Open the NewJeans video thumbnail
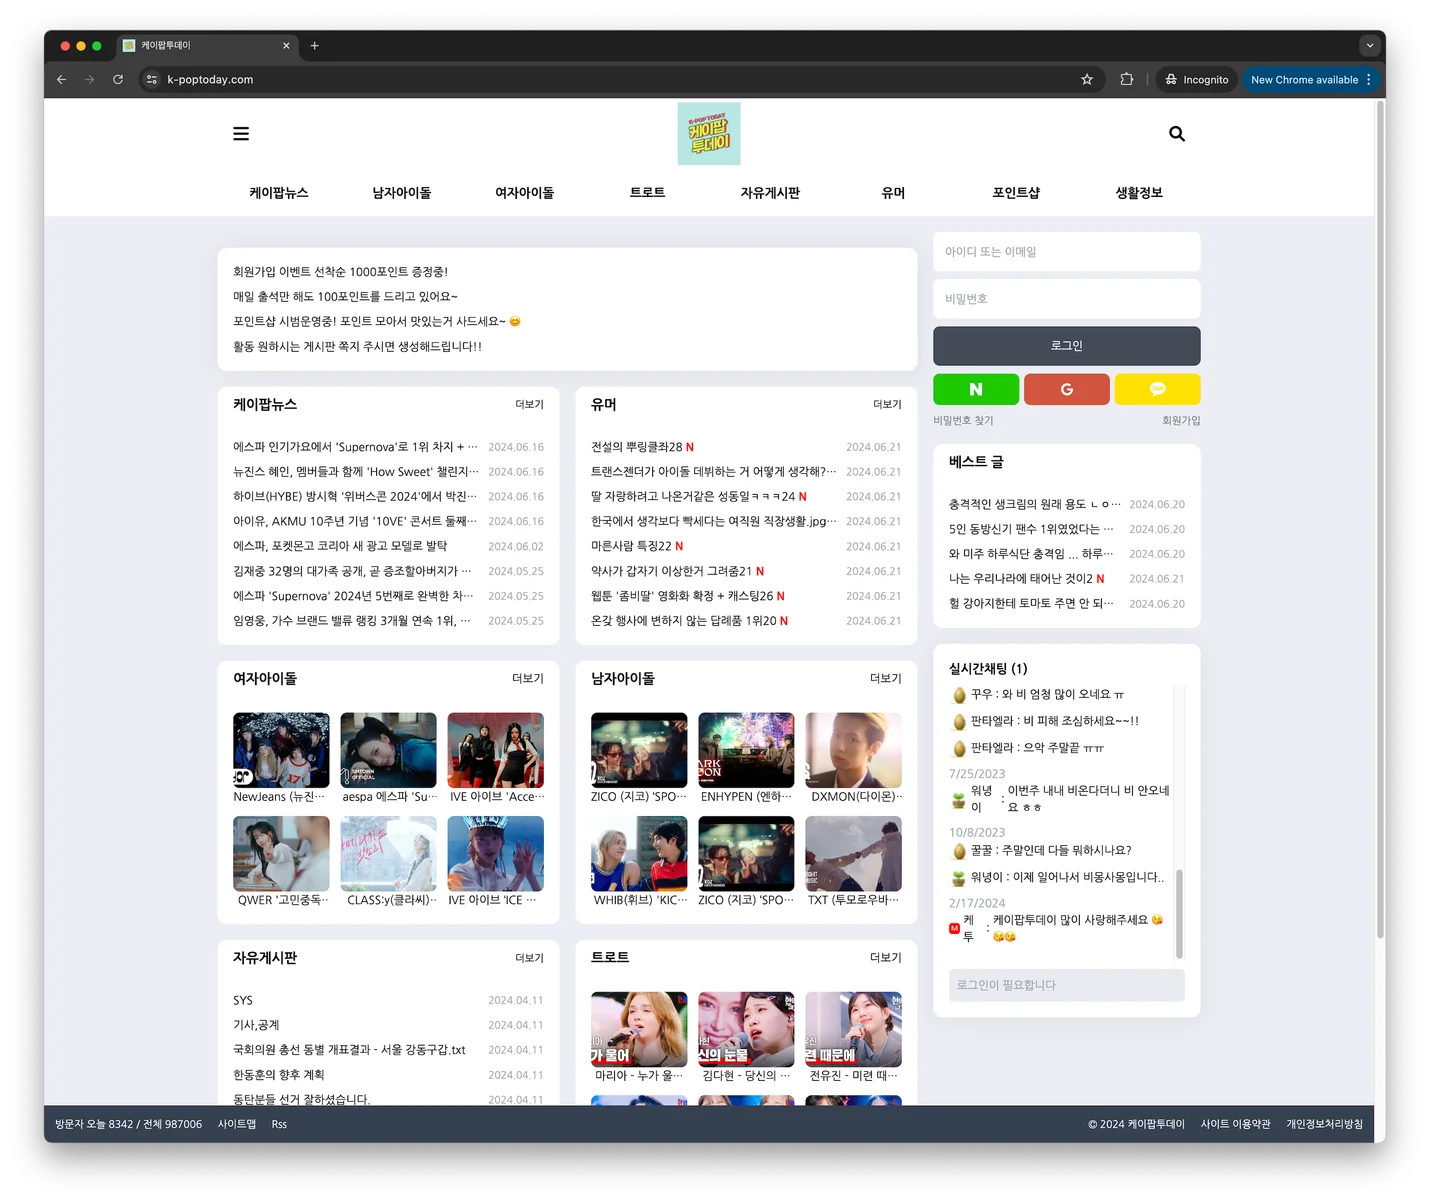1430x1201 pixels. (x=281, y=750)
